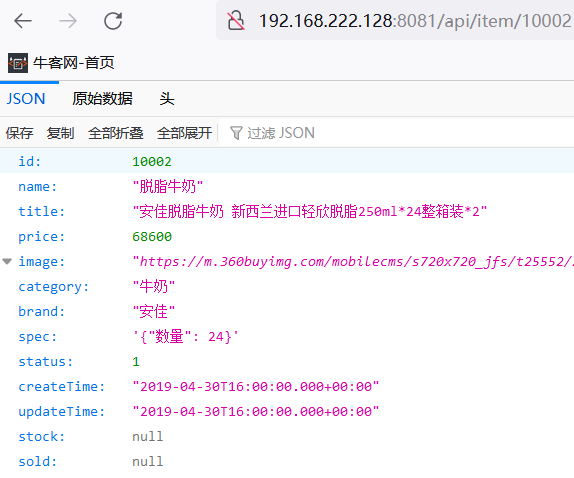Select the status key

coord(46,362)
